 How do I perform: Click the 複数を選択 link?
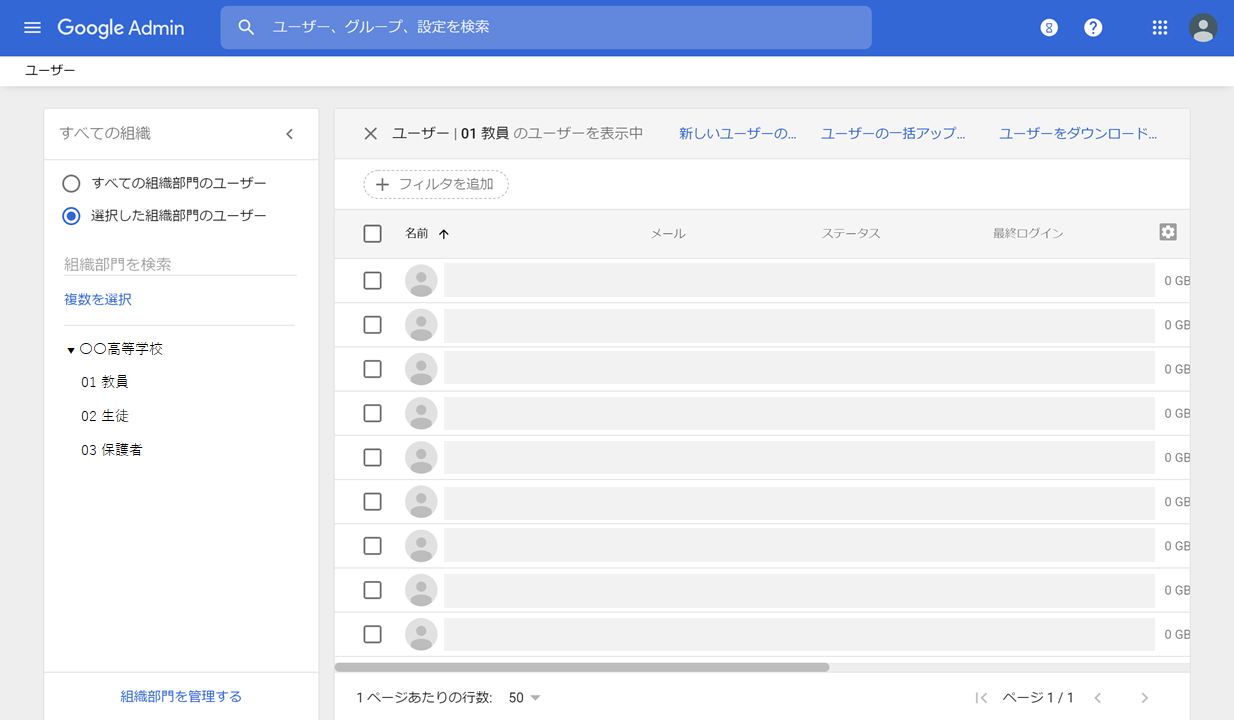coord(98,299)
